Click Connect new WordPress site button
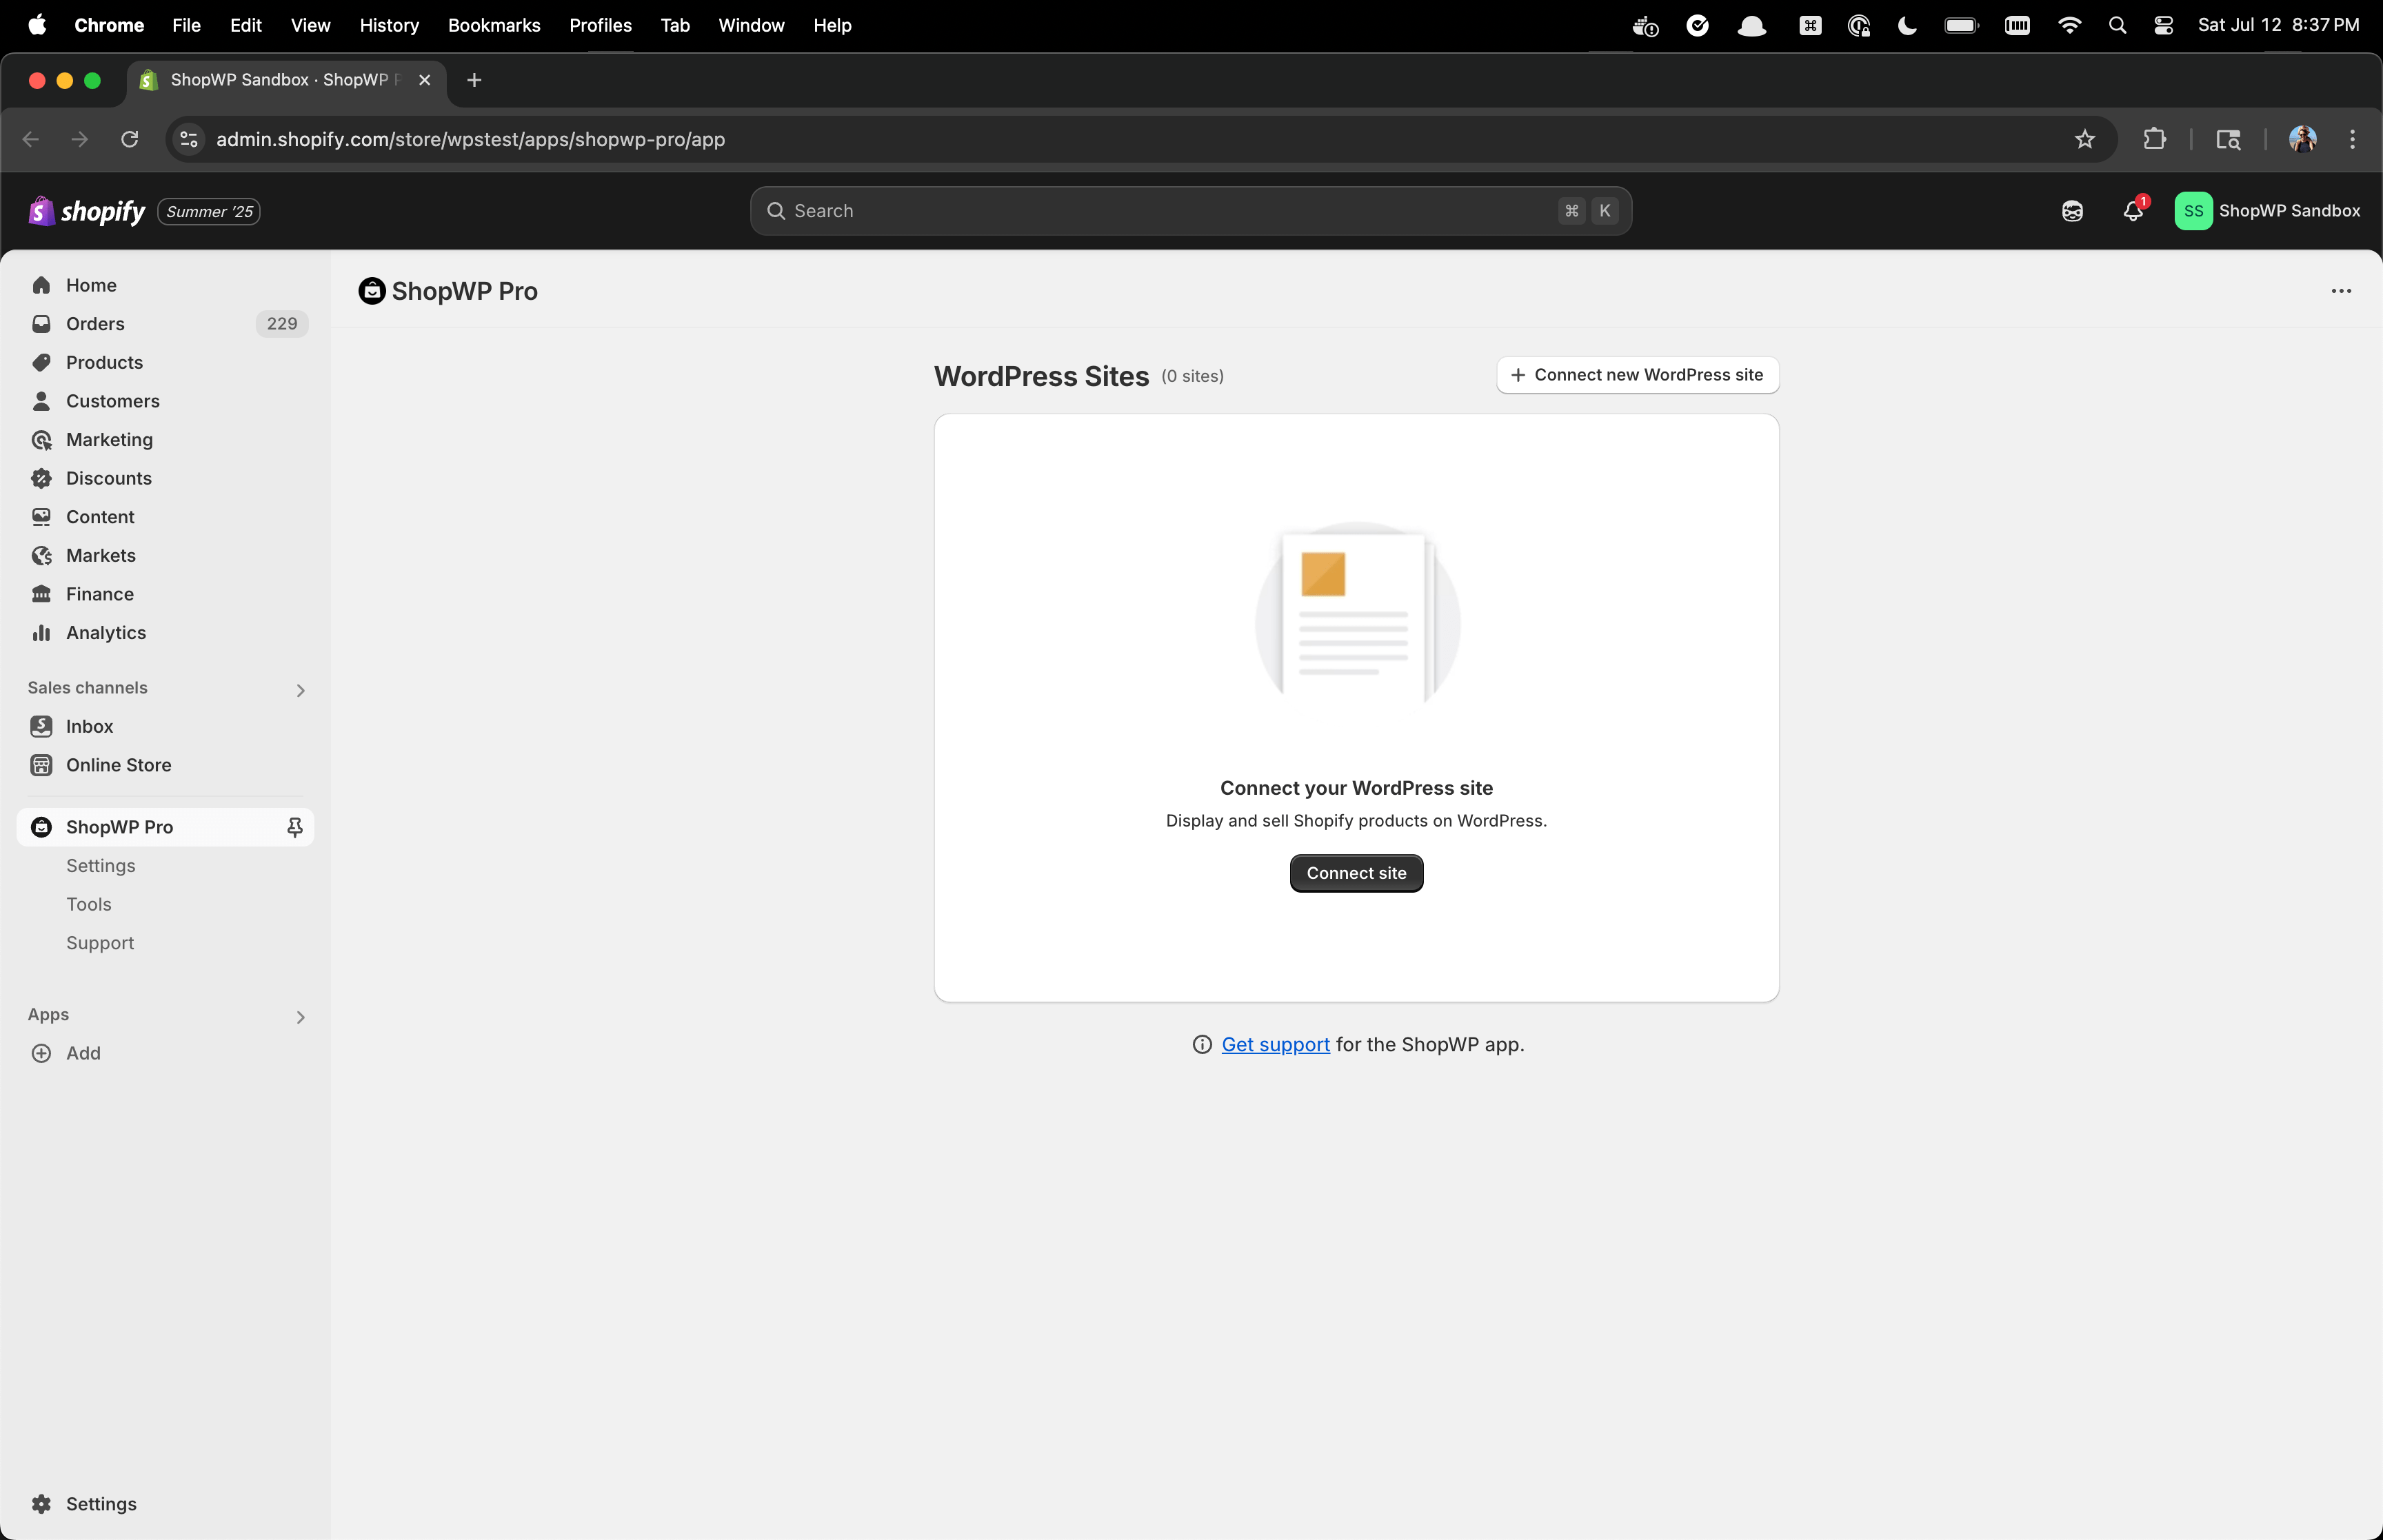2383x1540 pixels. 1637,375
